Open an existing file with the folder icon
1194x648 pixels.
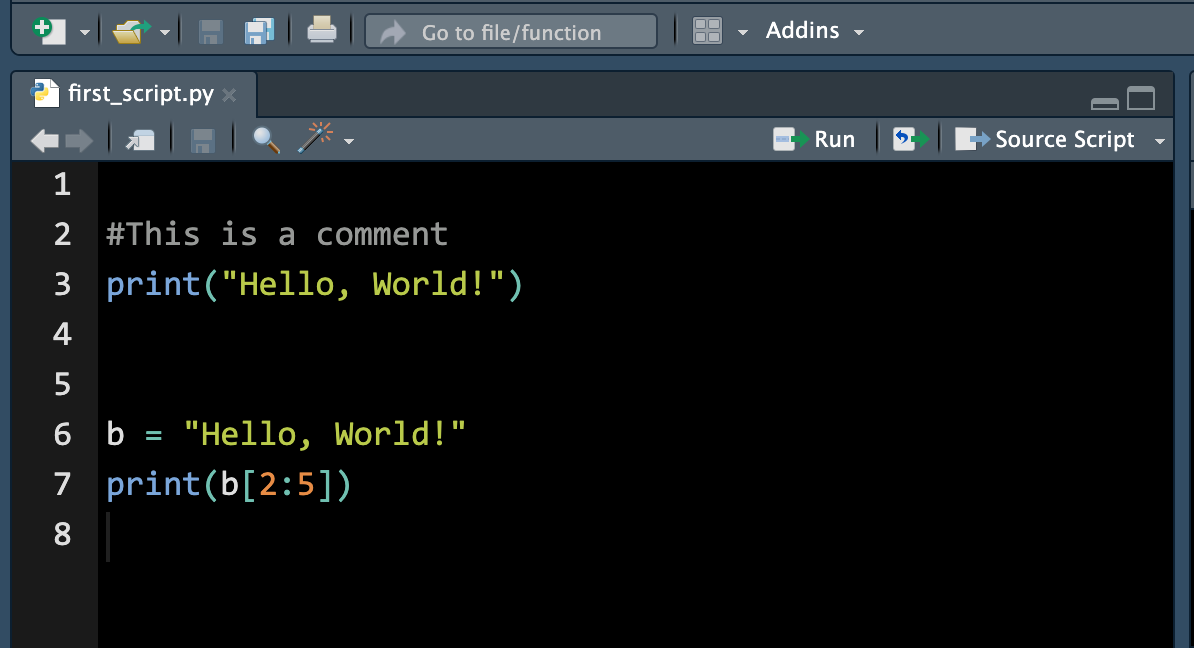130,30
